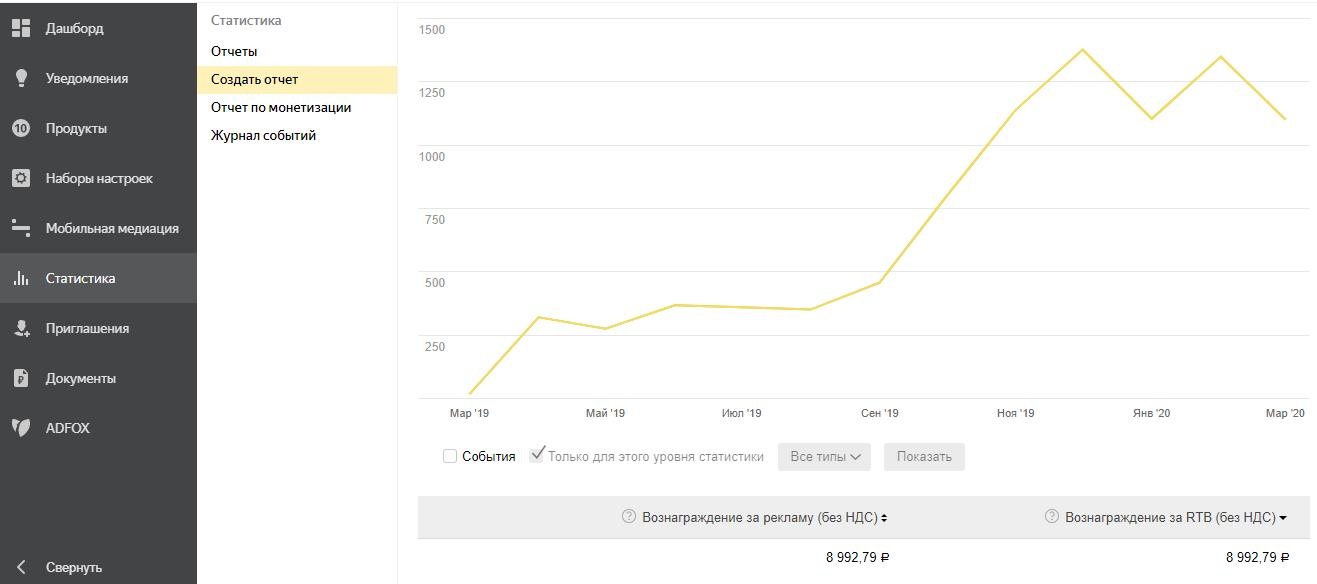Click chart peak point near Дек '19
Image resolution: width=1317 pixels, height=584 pixels.
point(1083,49)
